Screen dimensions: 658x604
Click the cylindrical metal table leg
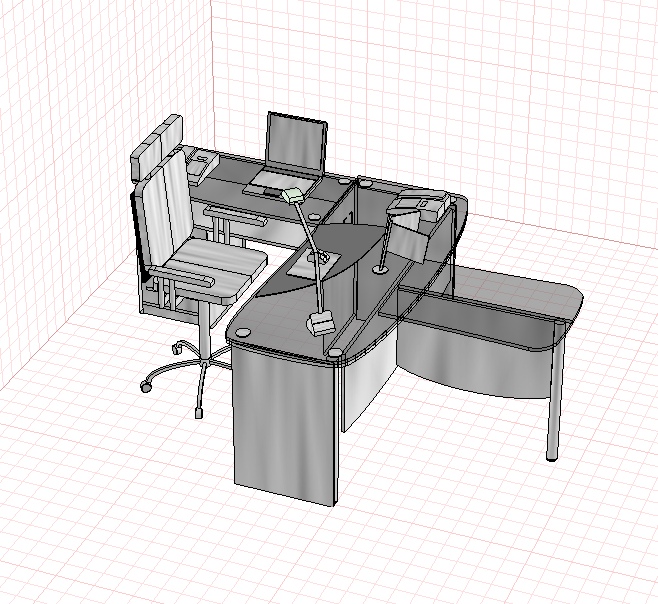click(x=555, y=390)
